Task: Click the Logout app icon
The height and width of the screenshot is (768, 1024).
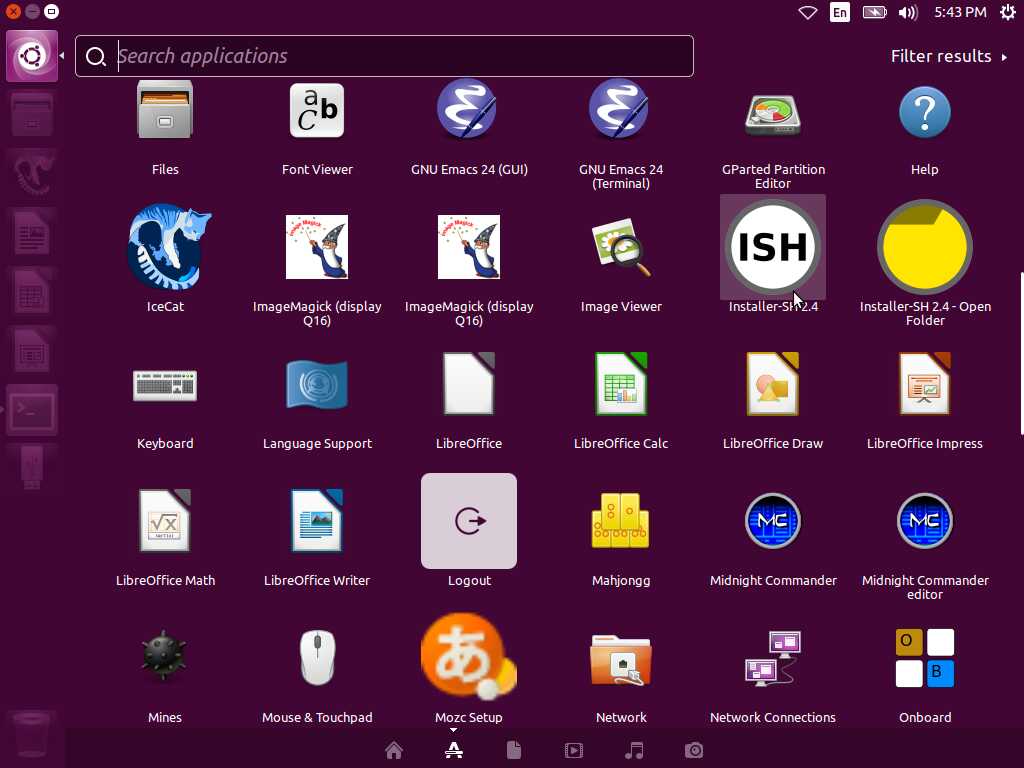Action: click(469, 521)
